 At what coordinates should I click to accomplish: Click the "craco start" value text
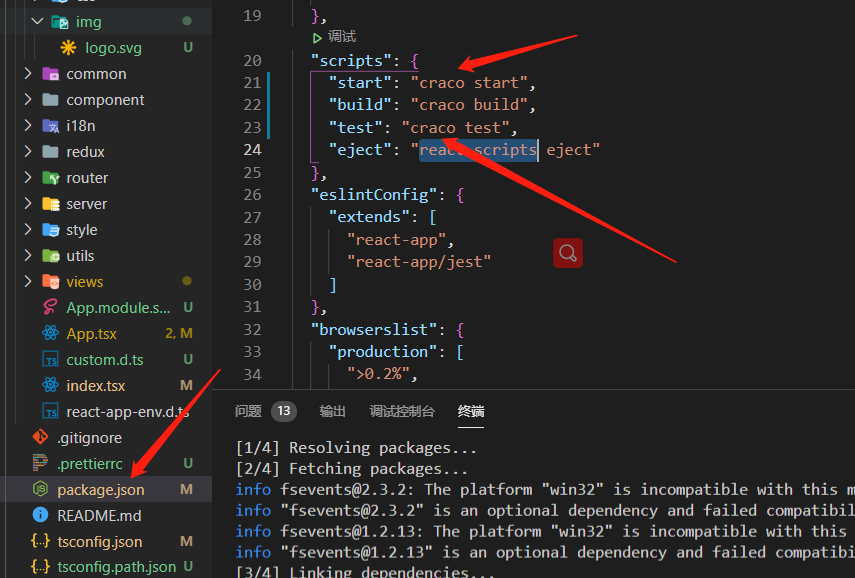(x=469, y=83)
